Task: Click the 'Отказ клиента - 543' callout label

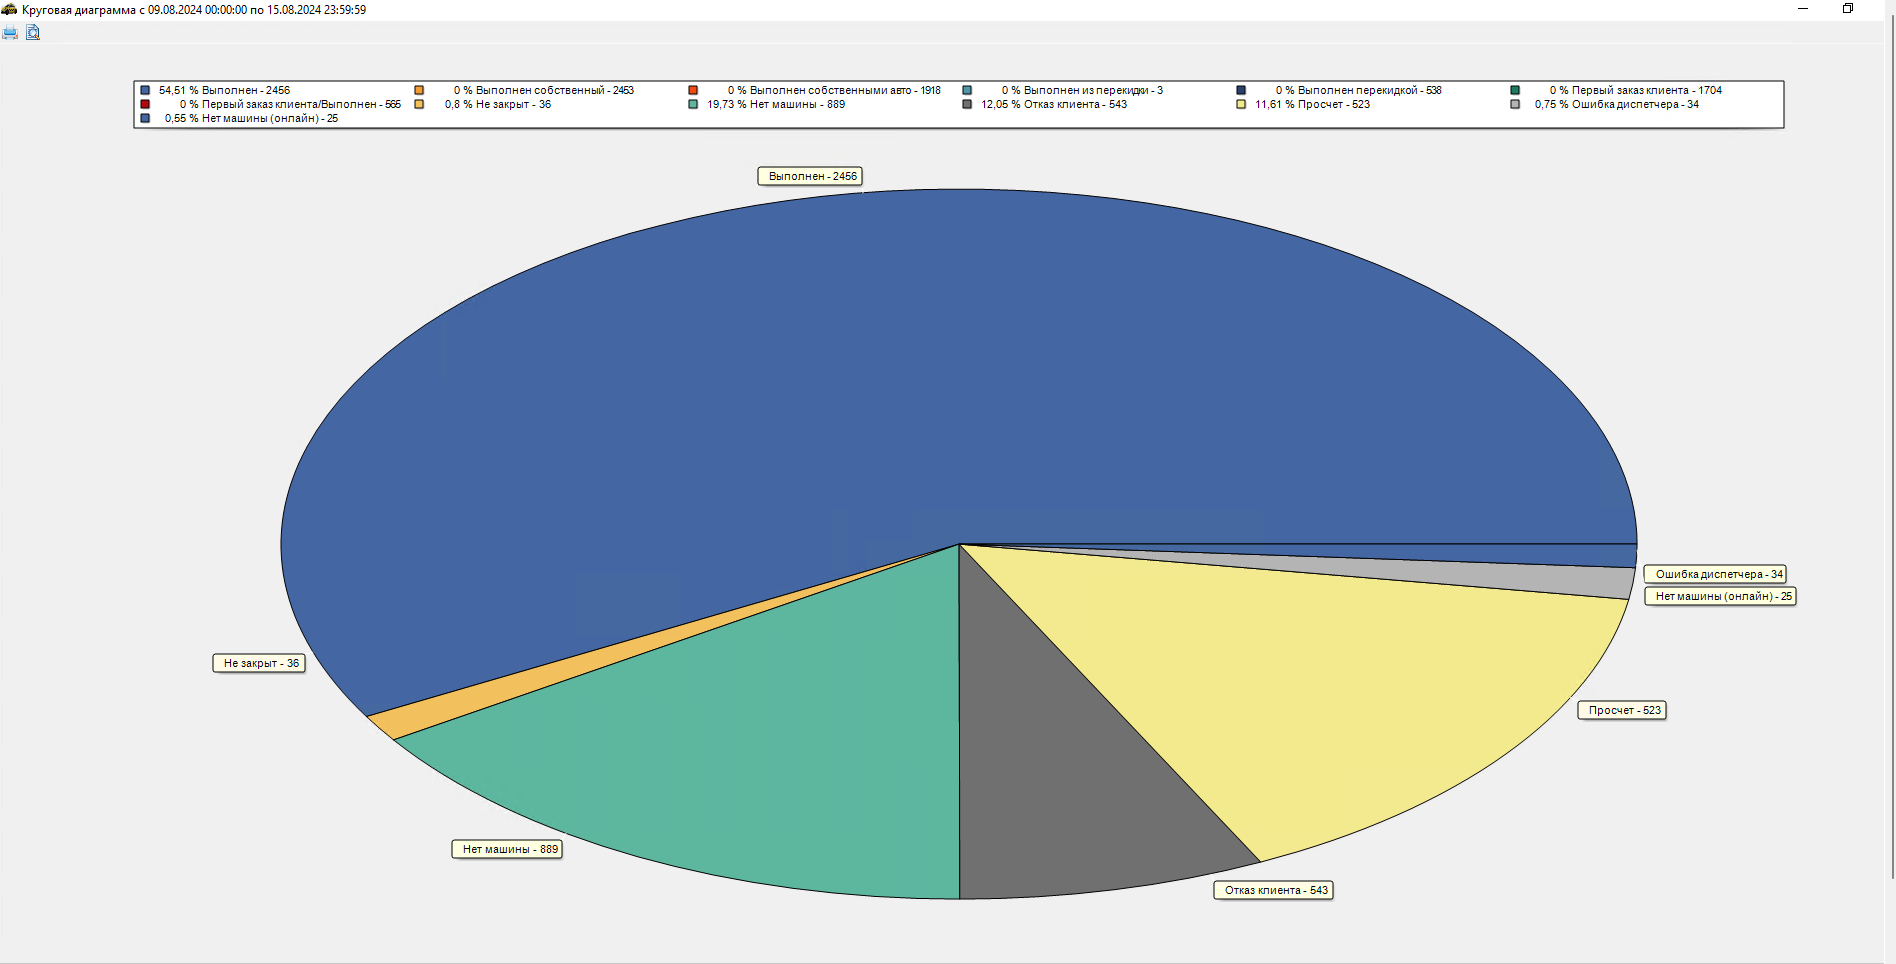Action: coord(1275,890)
